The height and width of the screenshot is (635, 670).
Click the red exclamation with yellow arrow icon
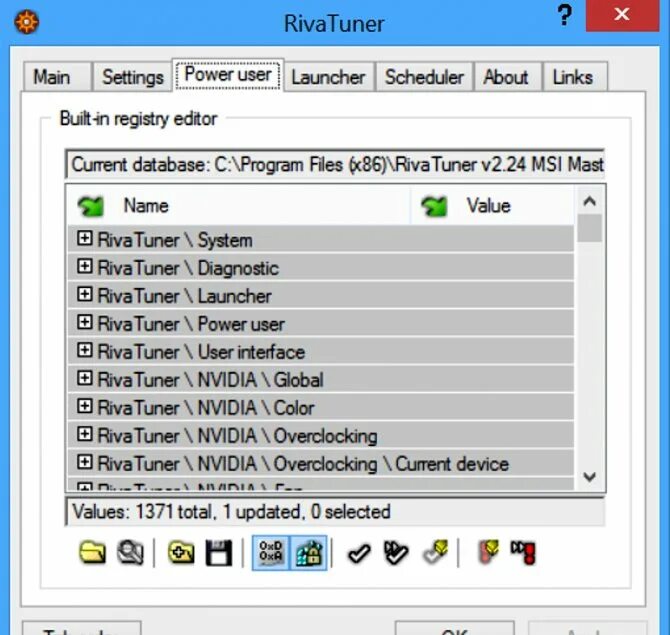(x=488, y=552)
